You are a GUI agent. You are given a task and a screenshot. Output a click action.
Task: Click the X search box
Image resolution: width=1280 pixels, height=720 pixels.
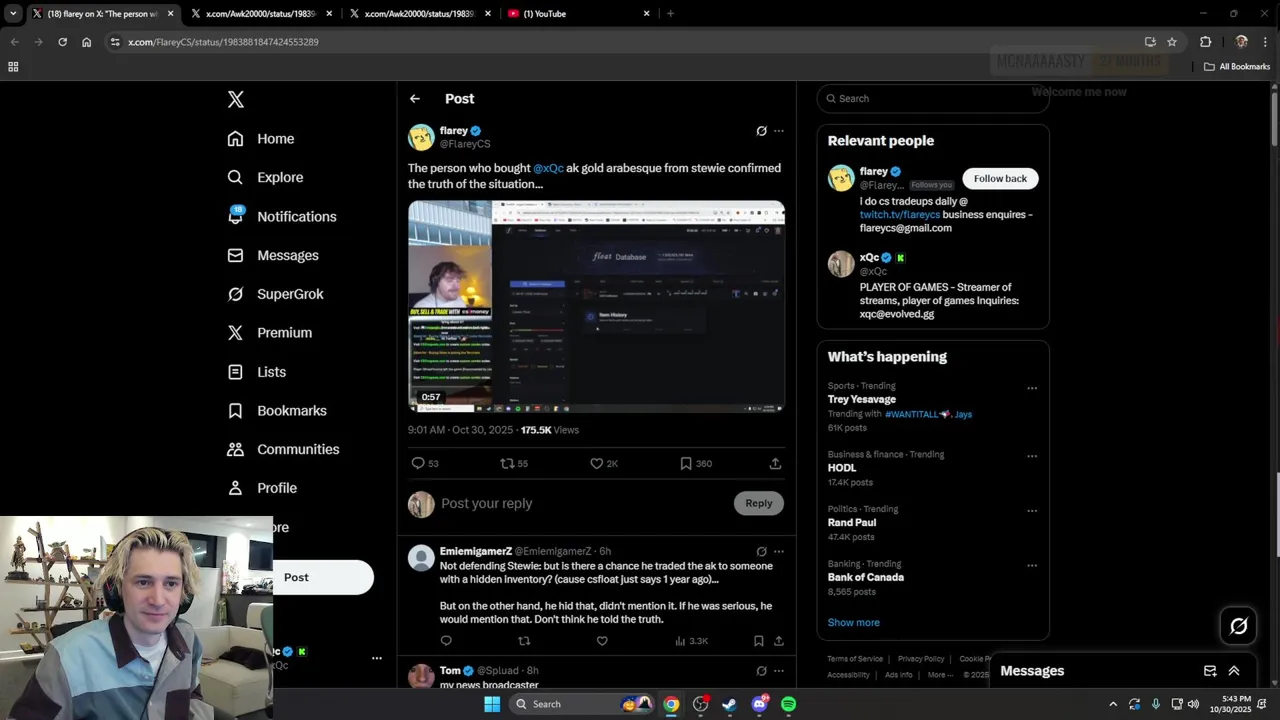pyautogui.click(x=933, y=98)
